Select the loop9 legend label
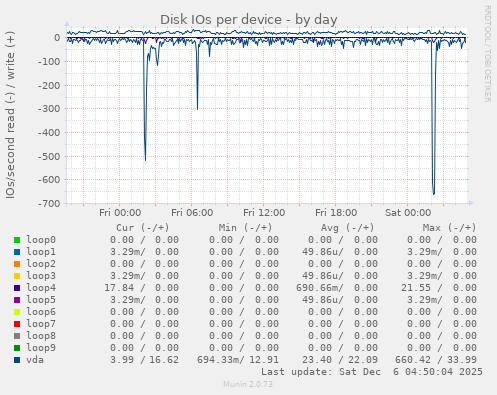This screenshot has height=395, width=497. point(41,348)
